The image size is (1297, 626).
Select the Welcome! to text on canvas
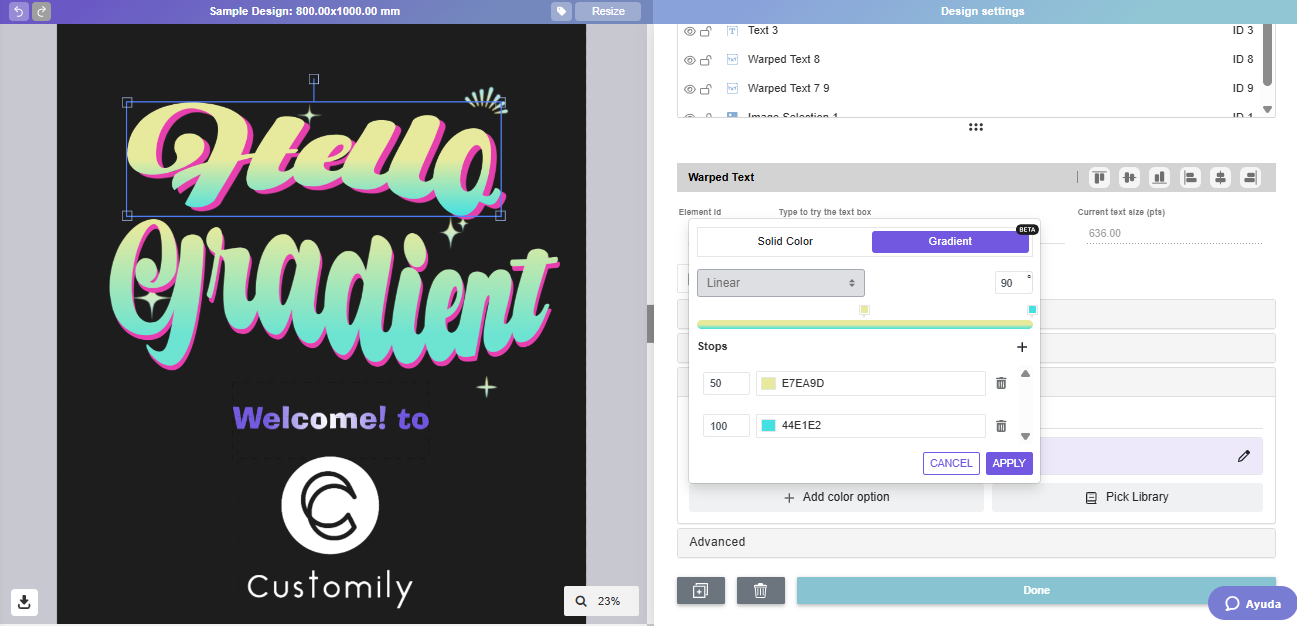click(331, 418)
